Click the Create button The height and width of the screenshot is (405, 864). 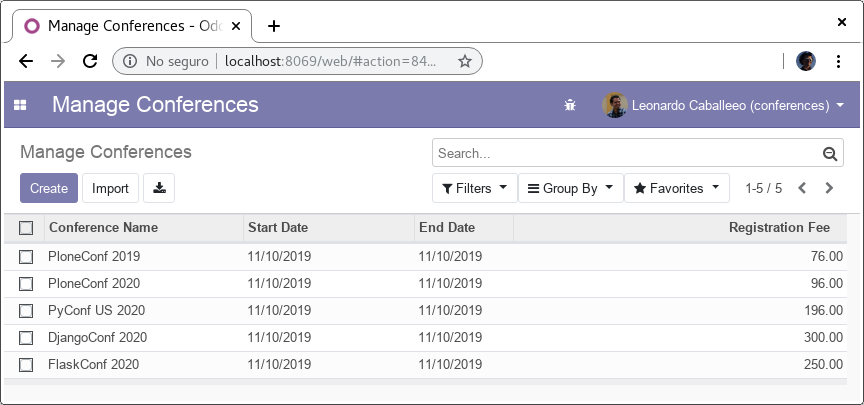click(49, 188)
